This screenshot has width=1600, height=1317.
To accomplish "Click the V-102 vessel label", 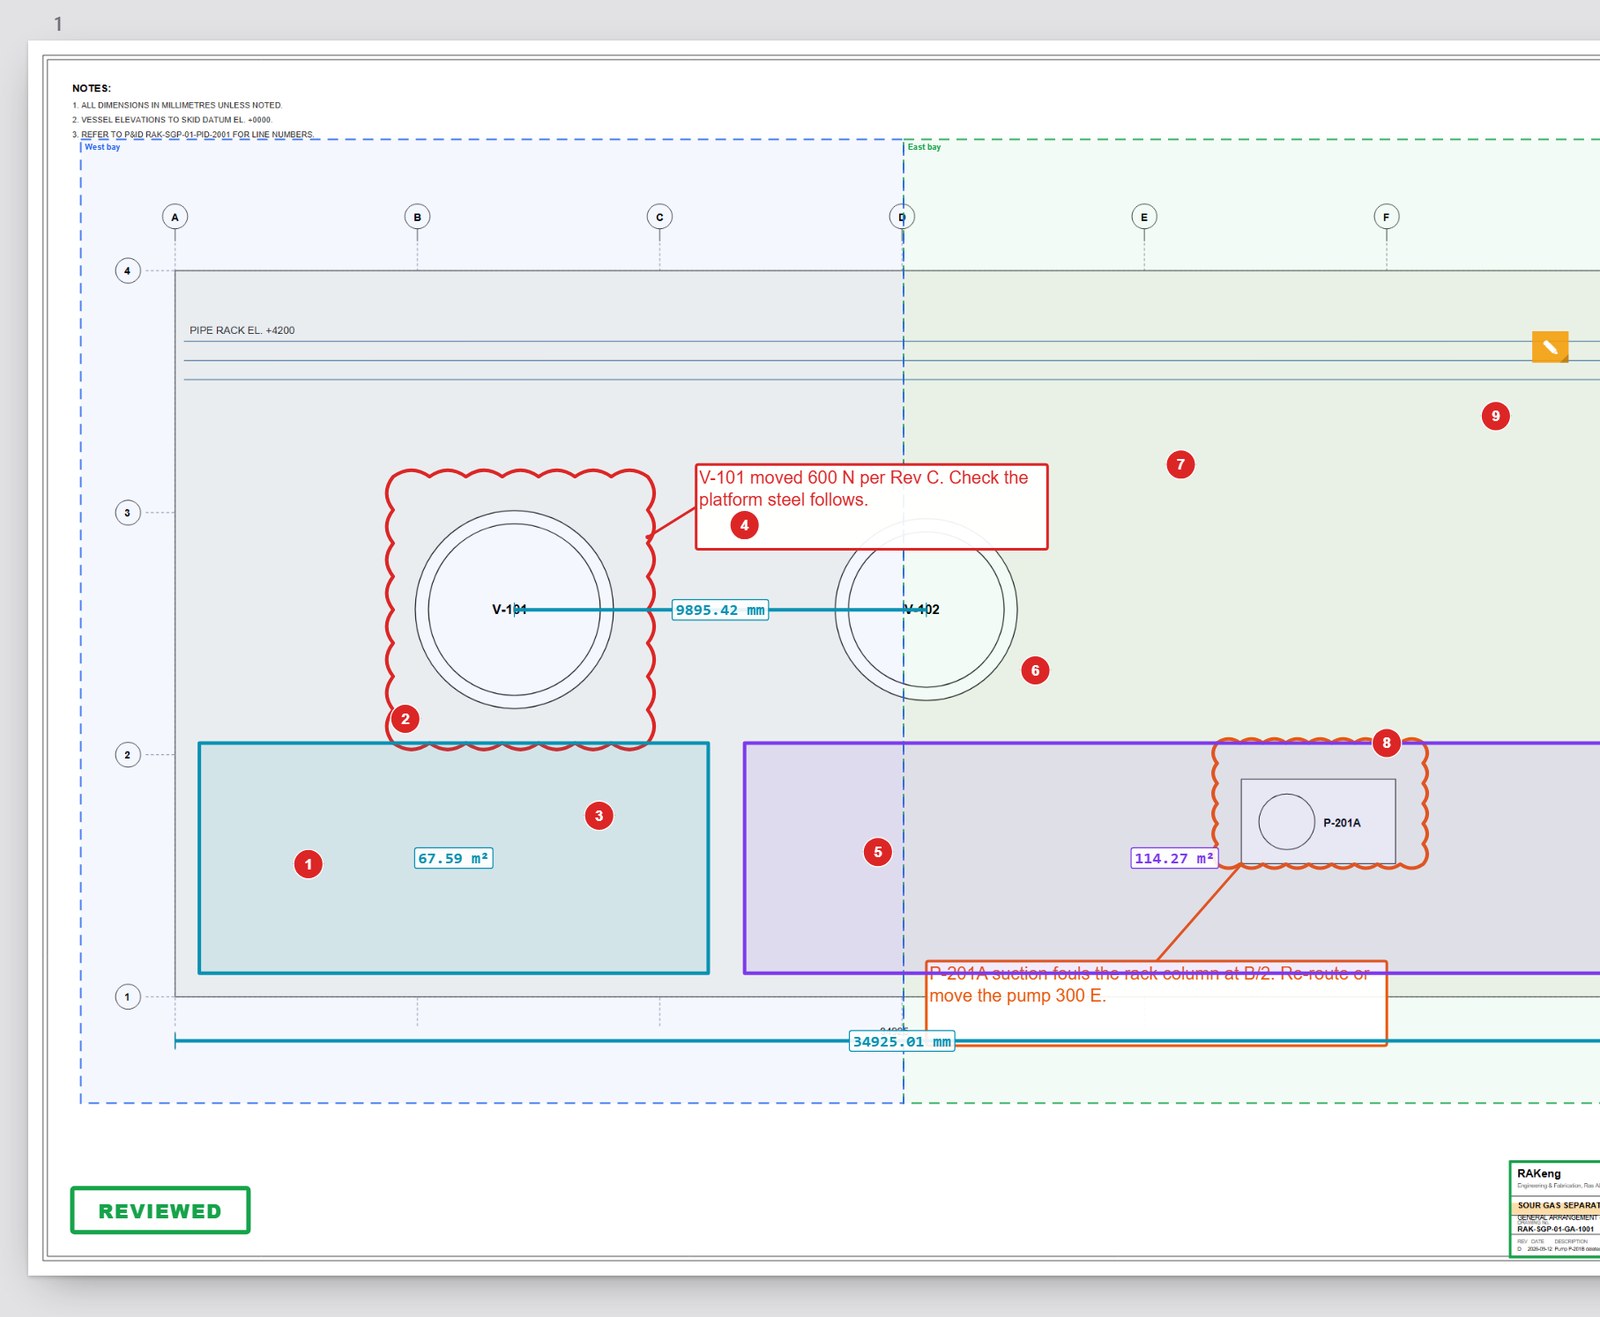I will pyautogui.click(x=921, y=609).
